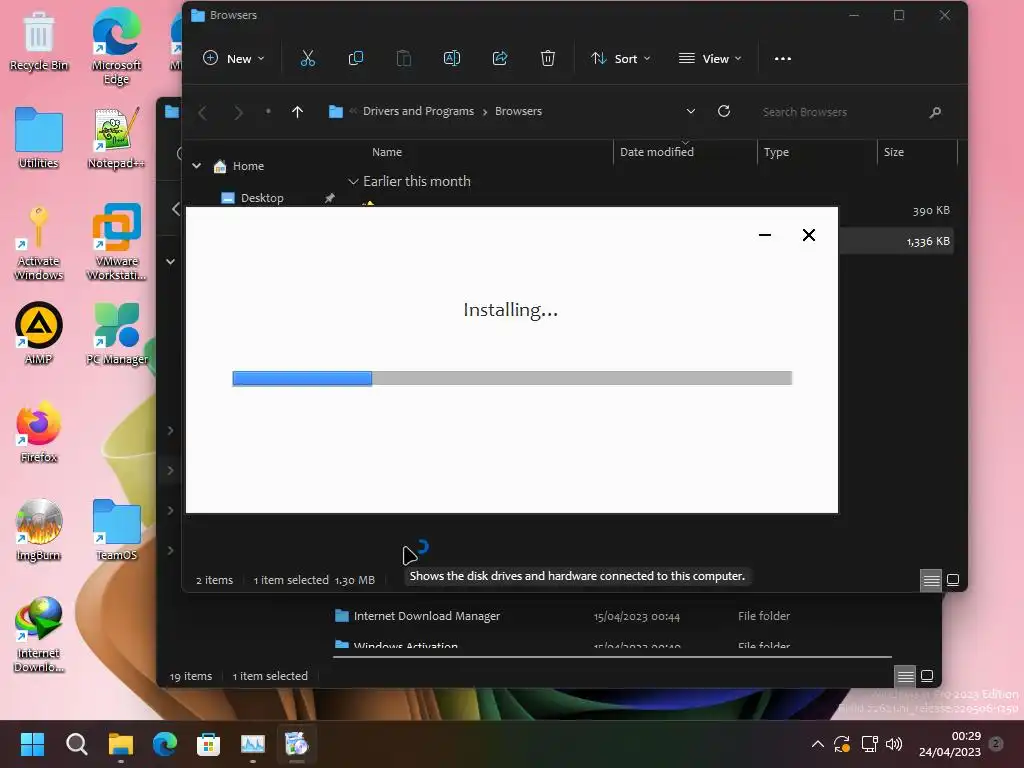Close the Installing dialog
This screenshot has height=768, width=1024.
point(808,235)
